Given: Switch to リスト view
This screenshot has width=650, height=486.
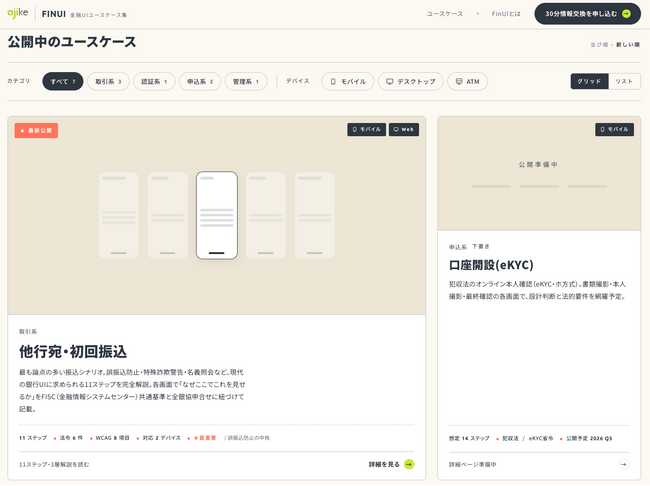Looking at the screenshot, I should click(624, 81).
